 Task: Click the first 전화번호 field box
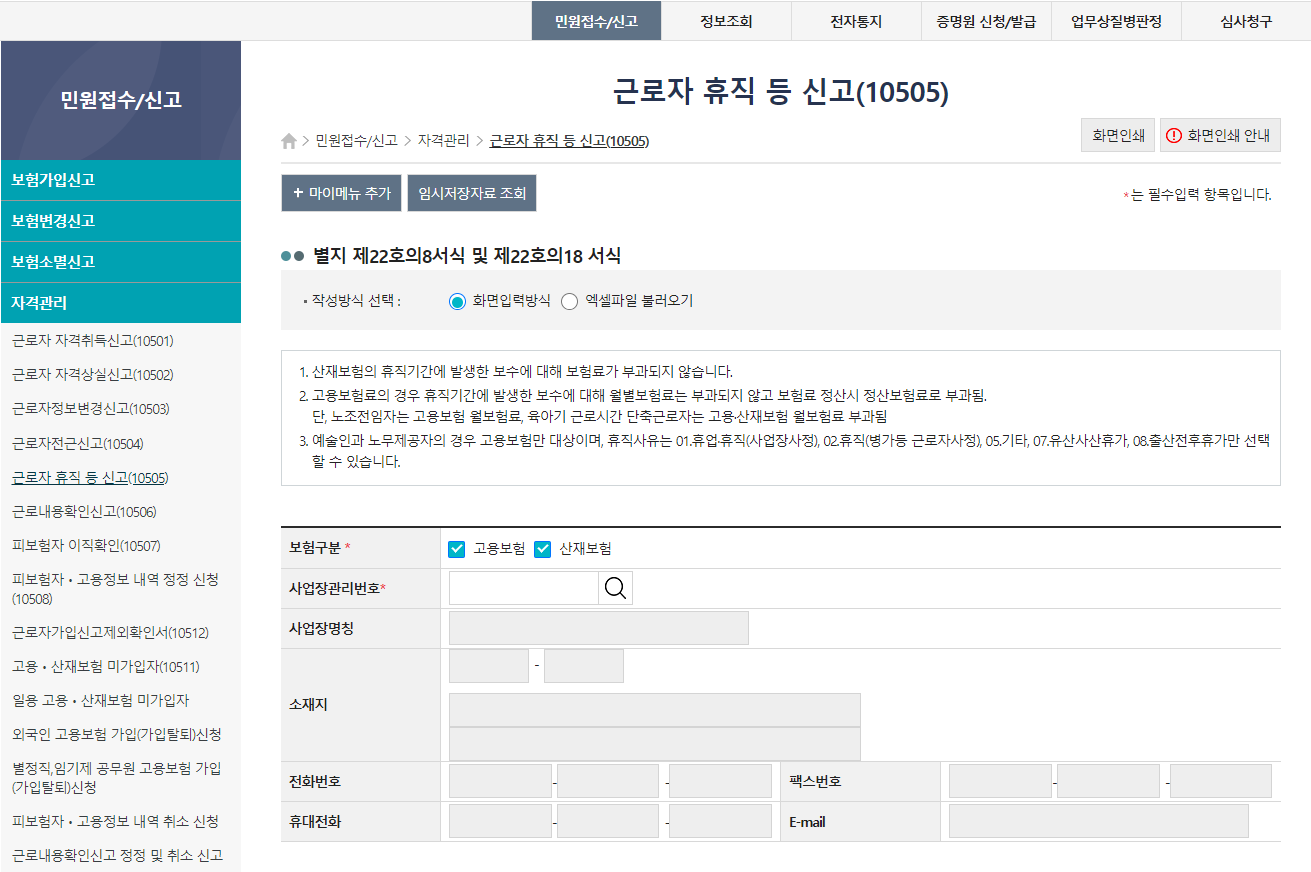[500, 781]
